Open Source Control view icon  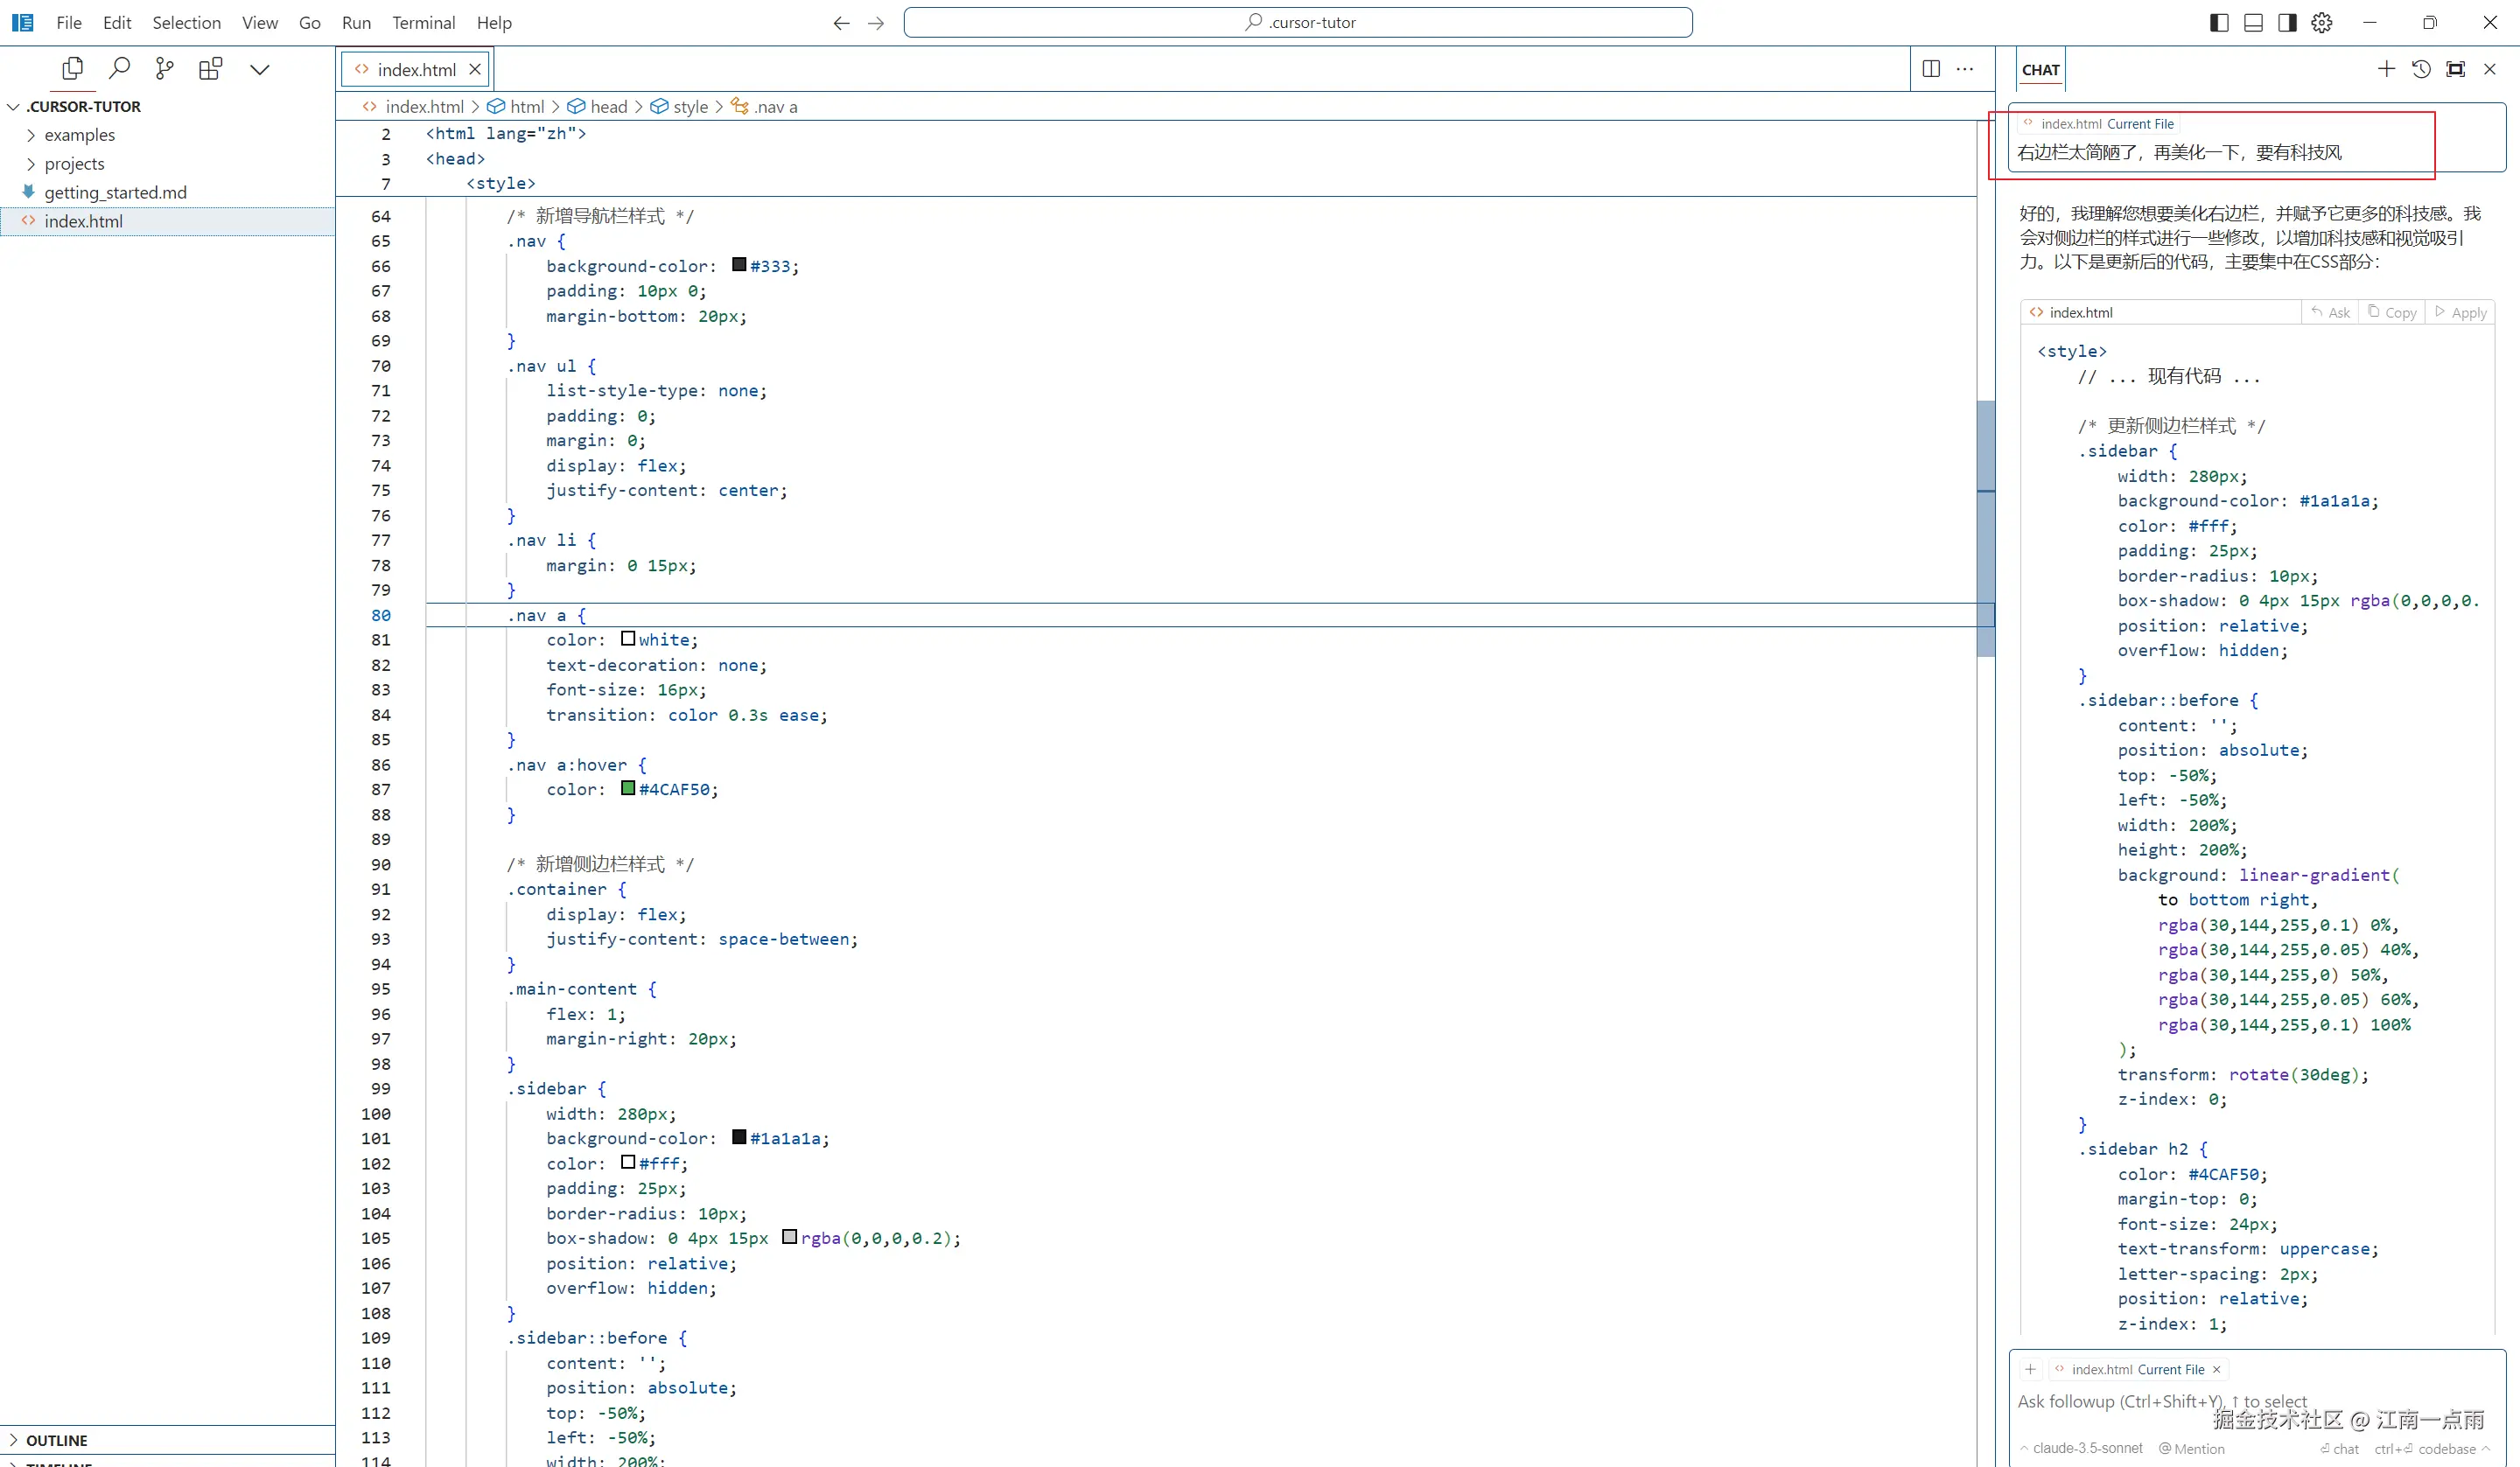165,68
